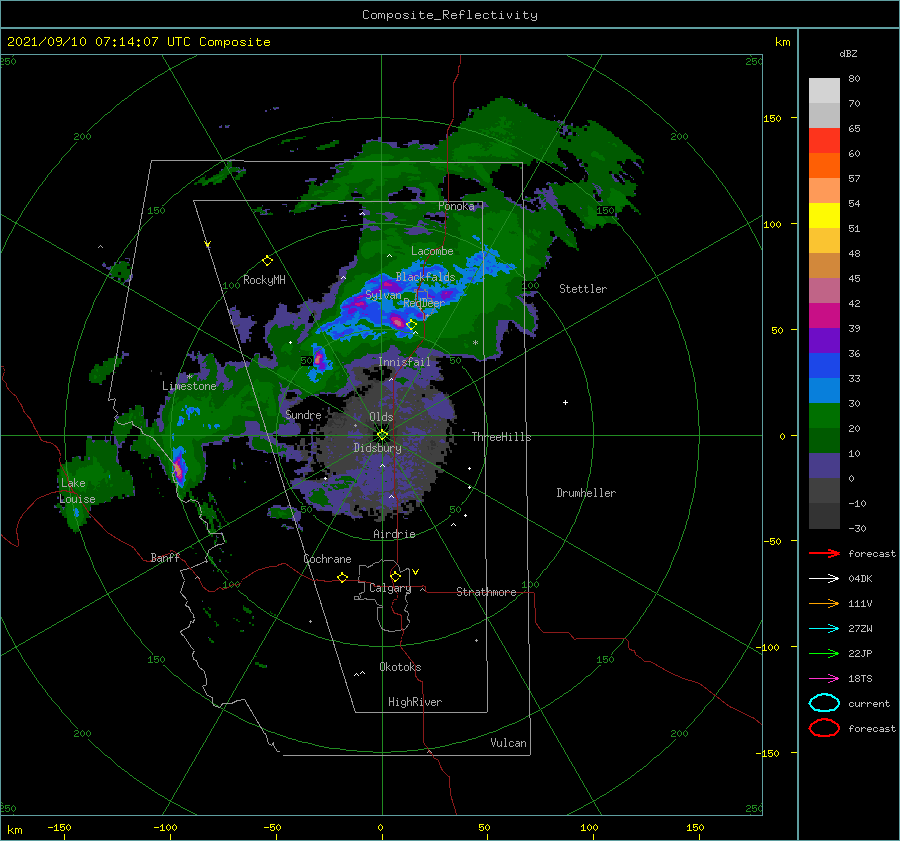Click the Stettler city label

[x=583, y=289]
